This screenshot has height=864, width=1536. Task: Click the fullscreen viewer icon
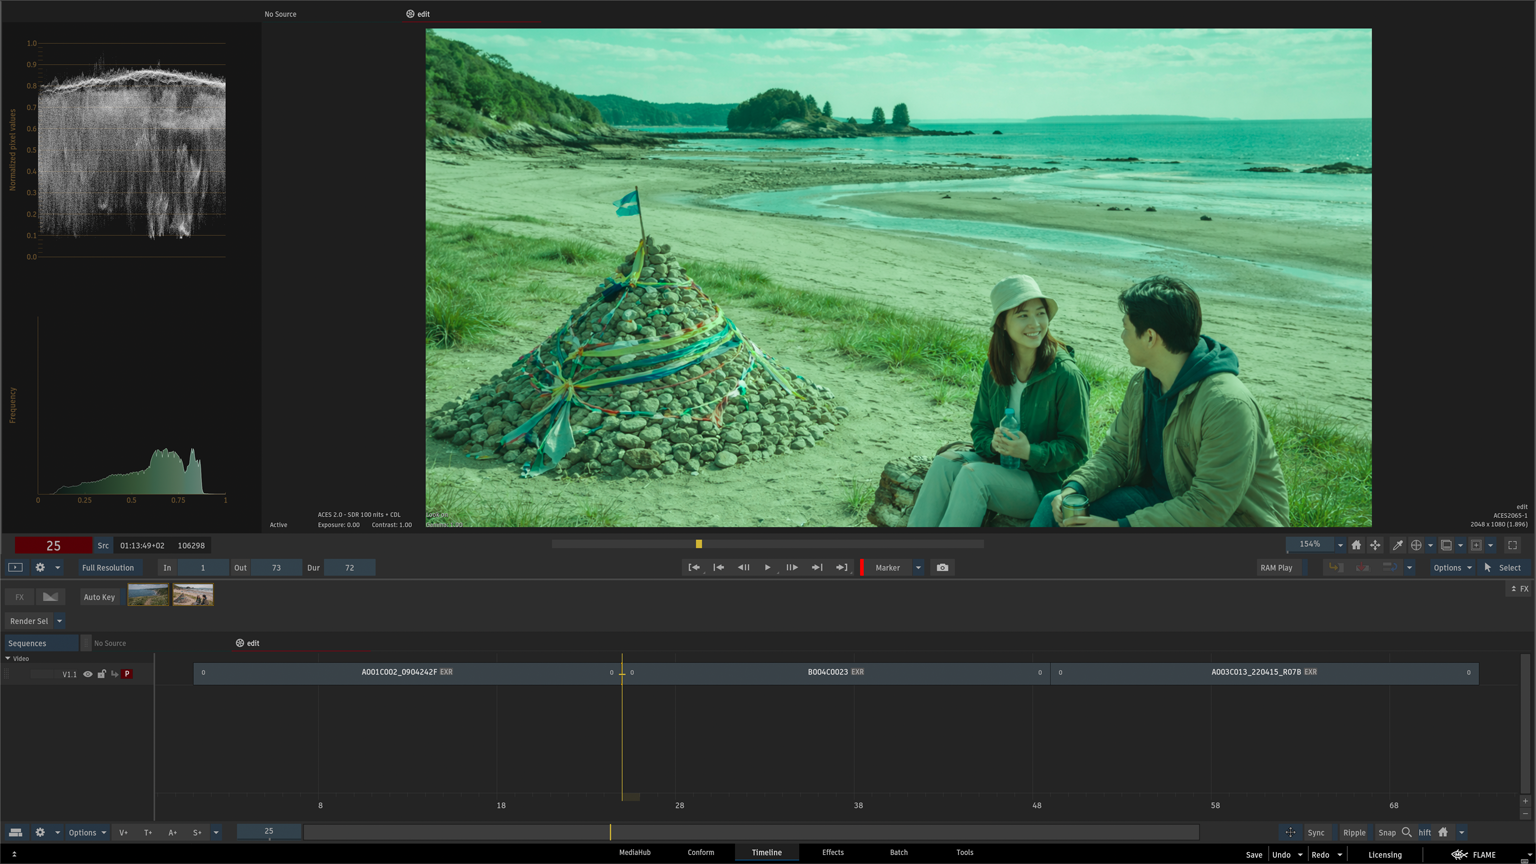[x=1512, y=545]
